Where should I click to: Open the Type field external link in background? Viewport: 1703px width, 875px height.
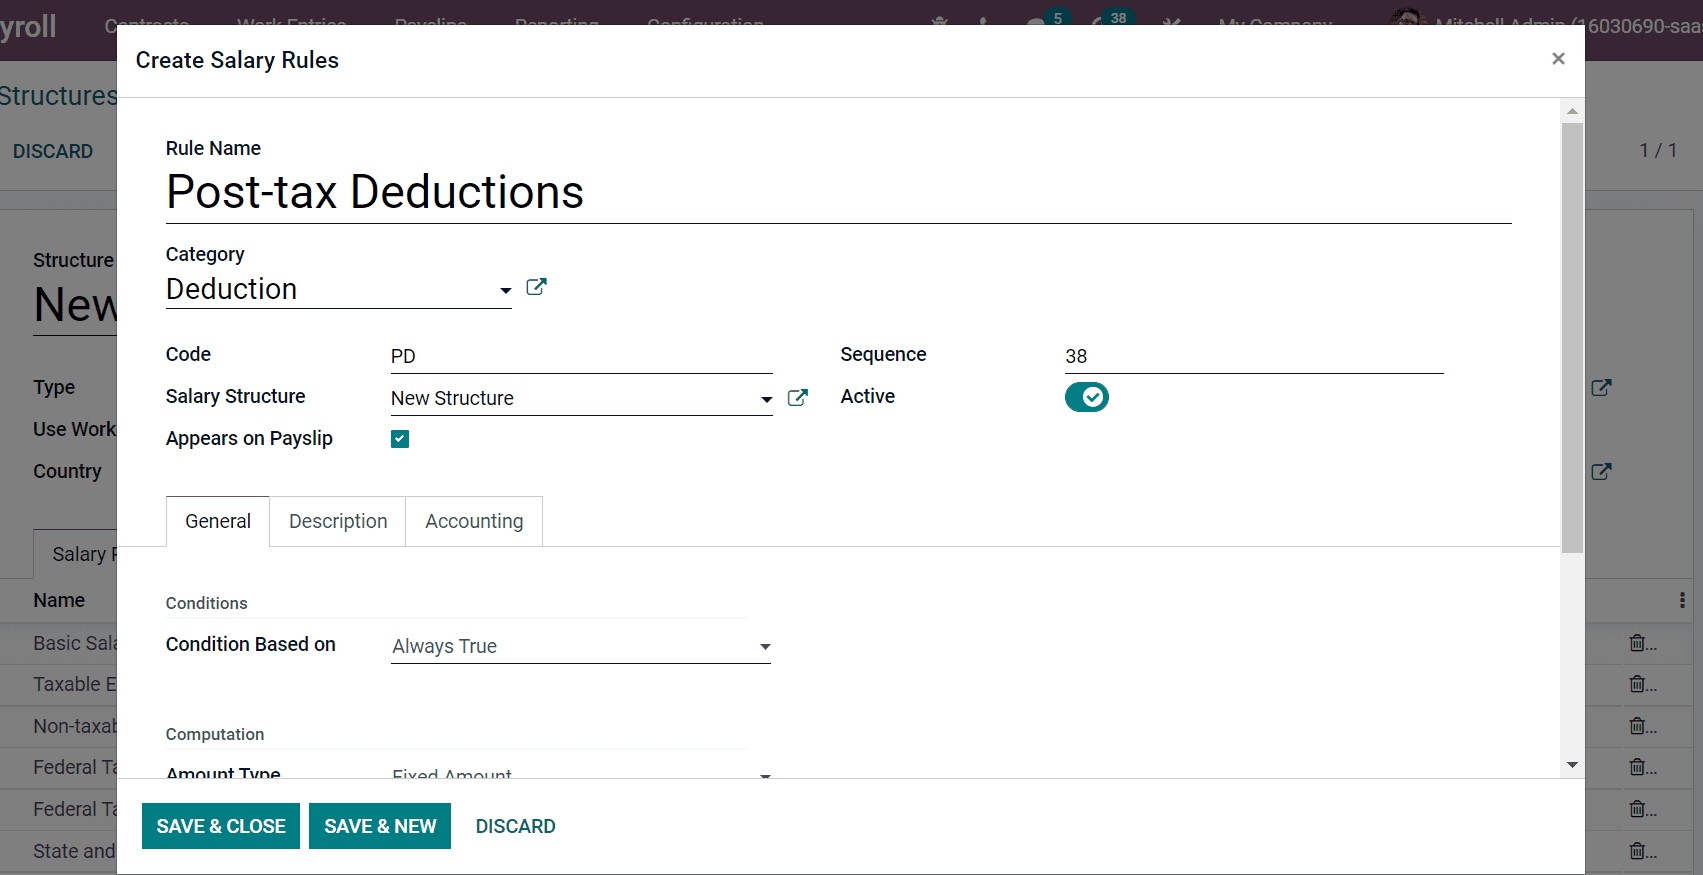click(1601, 387)
